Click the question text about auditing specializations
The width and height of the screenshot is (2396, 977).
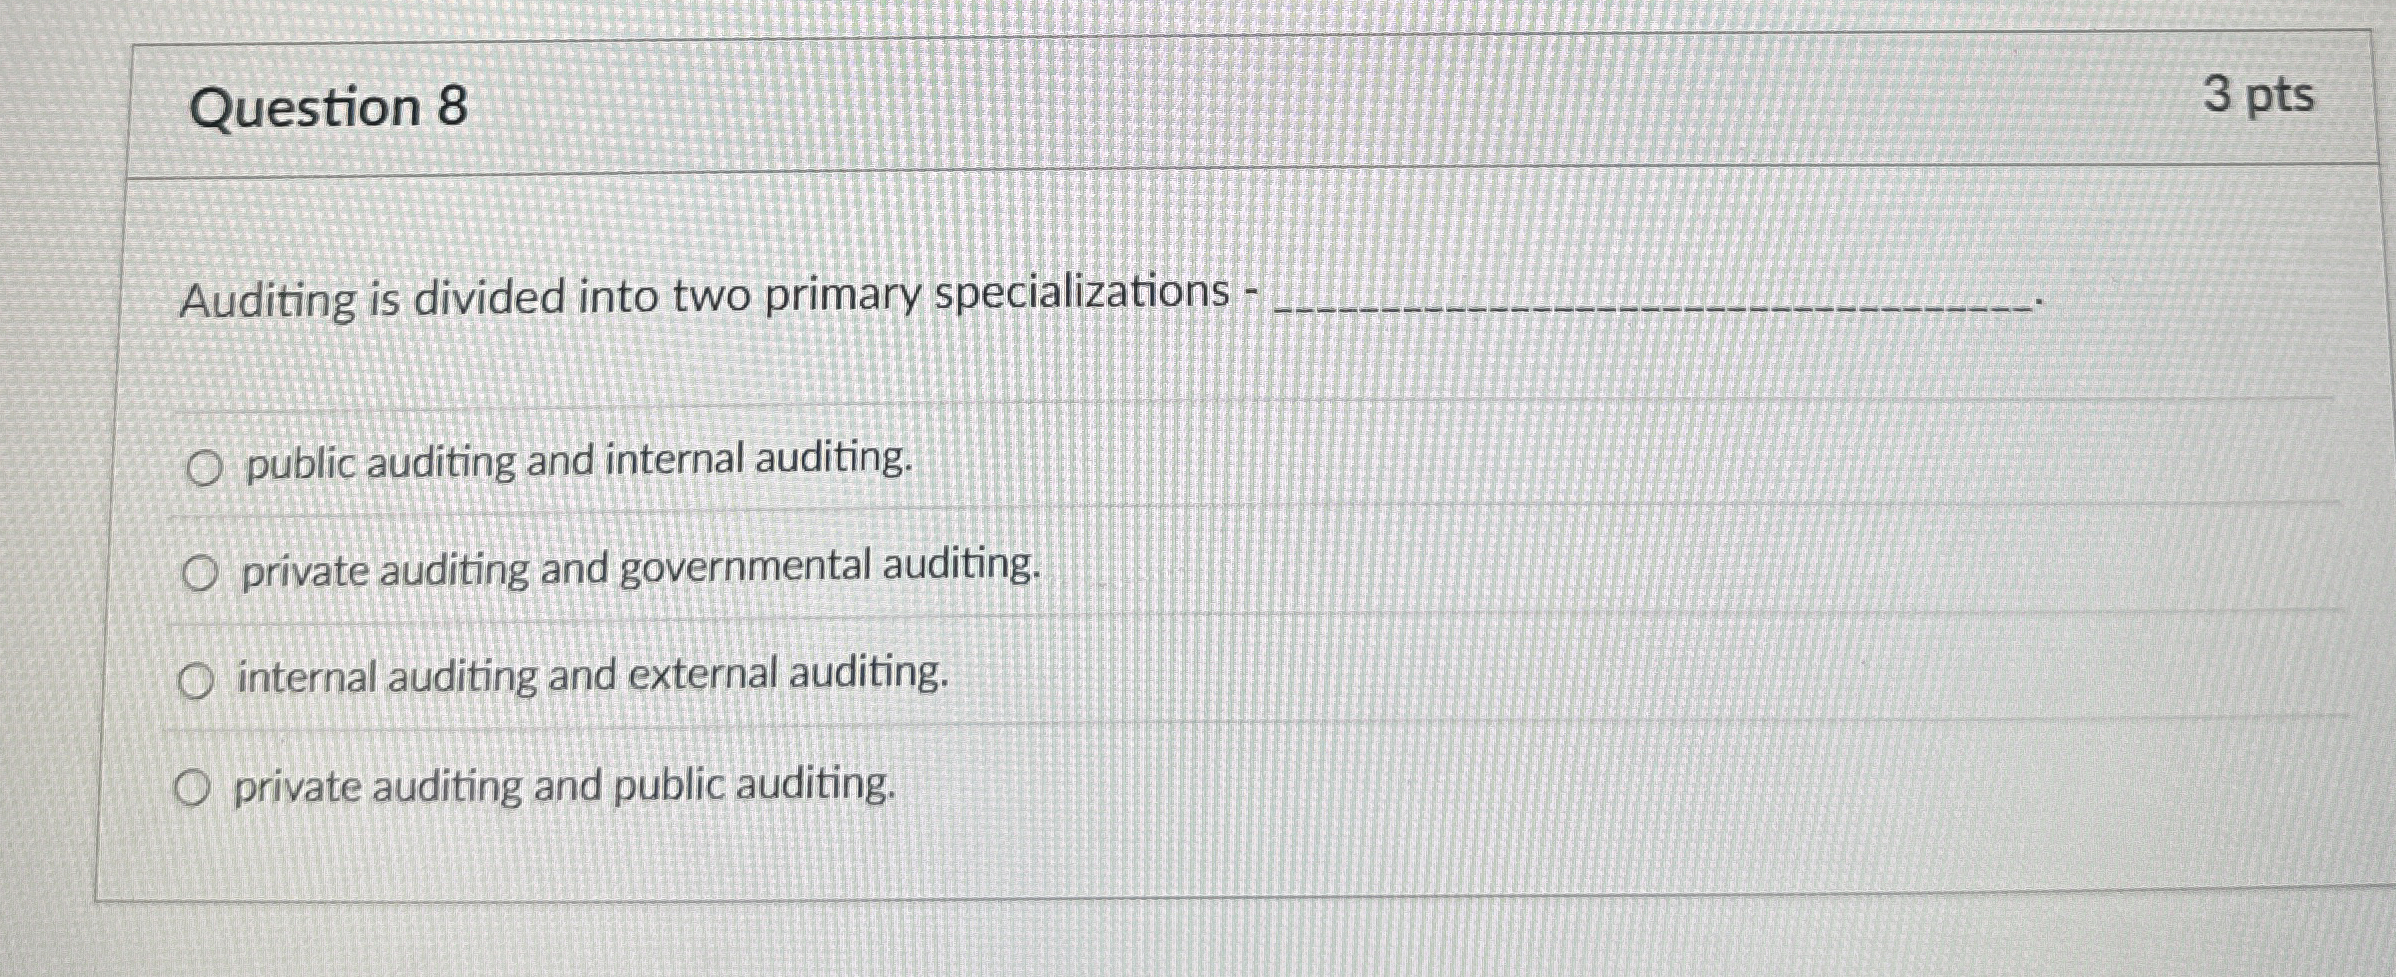click(700, 297)
